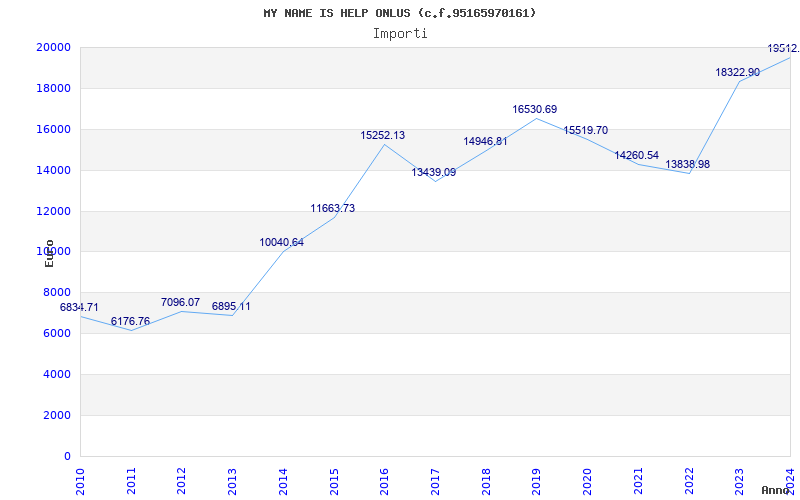Screen dimensions: 800x500
Task: Click x-axis year label 2015
Action: [334, 482]
